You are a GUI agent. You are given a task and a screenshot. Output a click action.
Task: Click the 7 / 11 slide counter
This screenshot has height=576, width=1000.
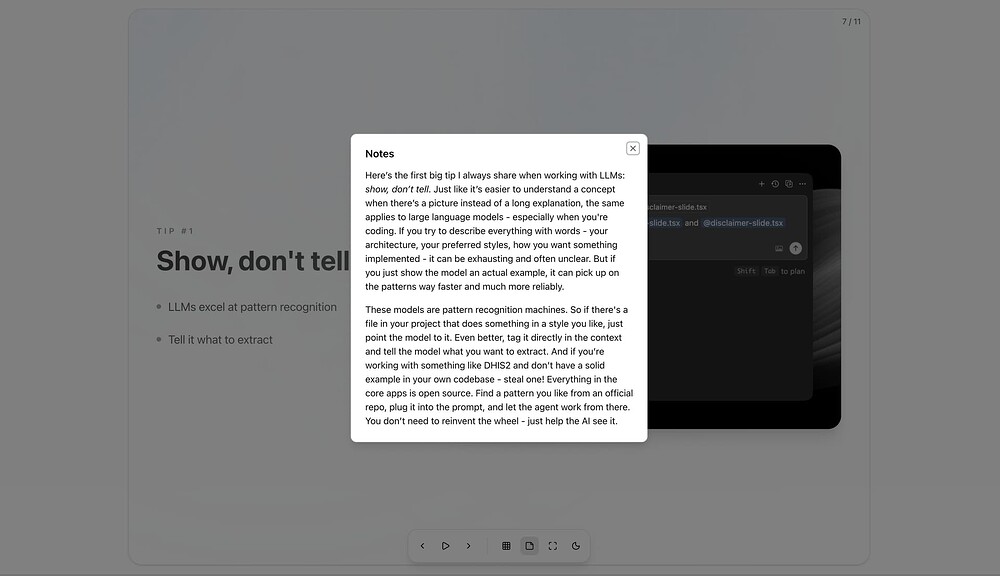[851, 21]
